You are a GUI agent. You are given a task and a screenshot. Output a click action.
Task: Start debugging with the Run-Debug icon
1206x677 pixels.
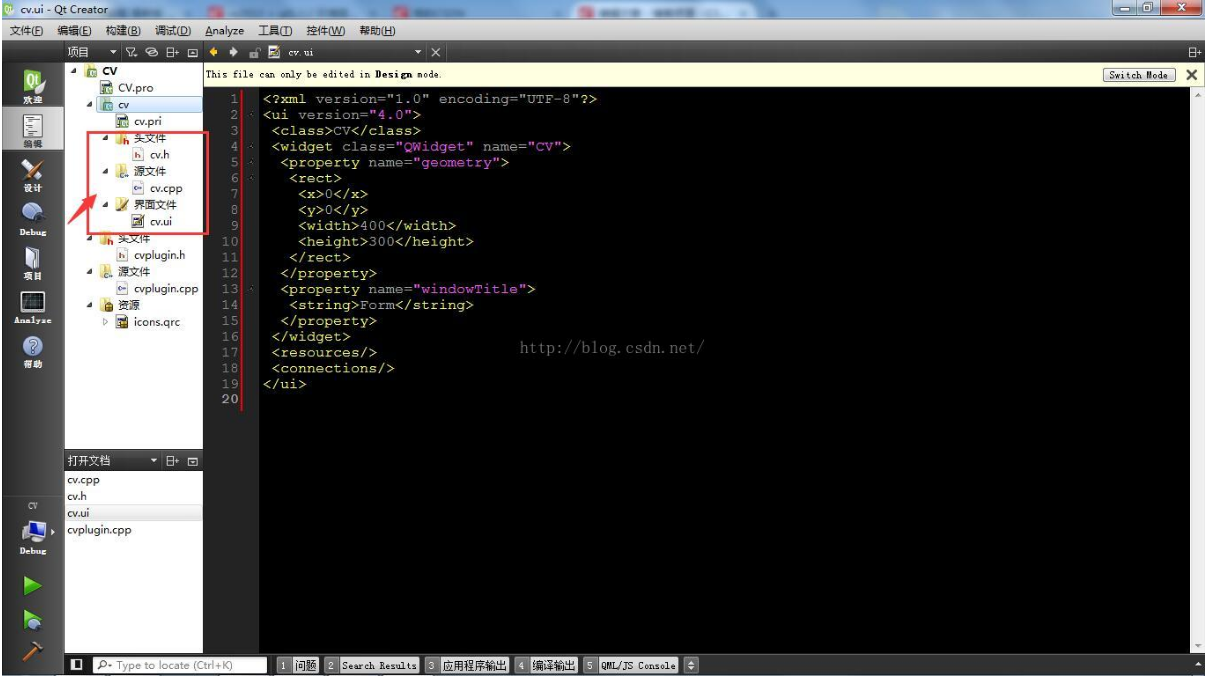pyautogui.click(x=32, y=619)
